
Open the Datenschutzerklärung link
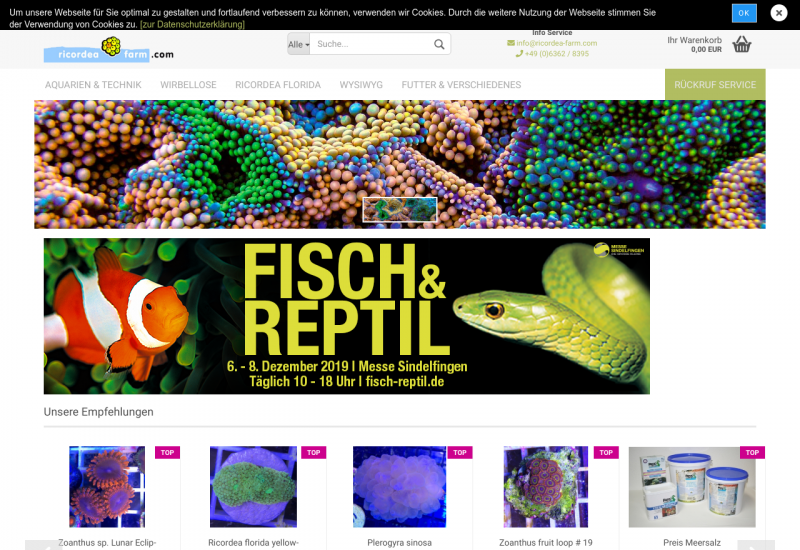tap(192, 24)
